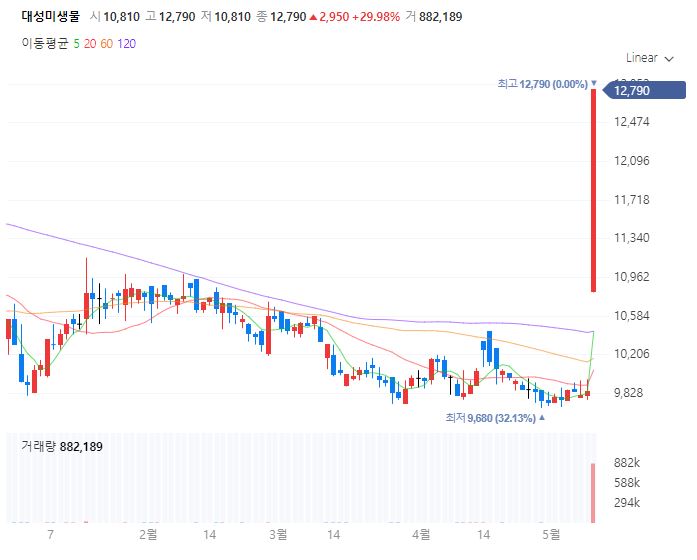Click the 11,718 price axis label
Viewport: 697px width, 560px height.
[x=632, y=200]
